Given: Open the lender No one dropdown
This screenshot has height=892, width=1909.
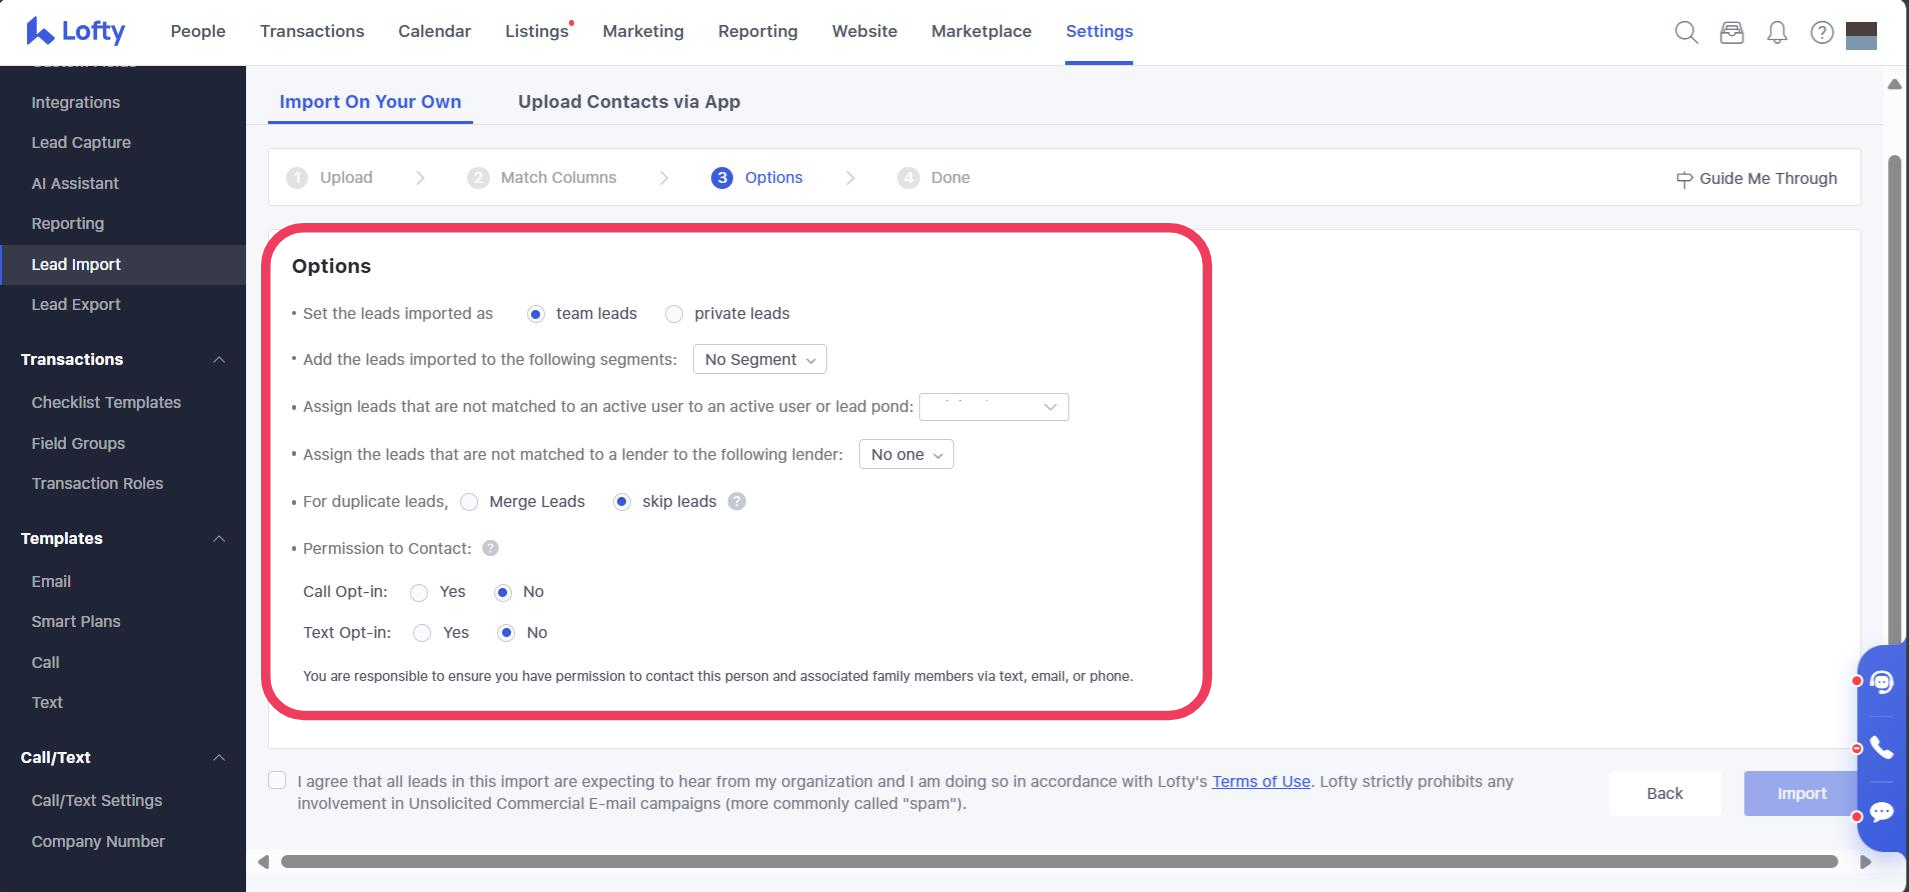Looking at the screenshot, I should point(906,455).
